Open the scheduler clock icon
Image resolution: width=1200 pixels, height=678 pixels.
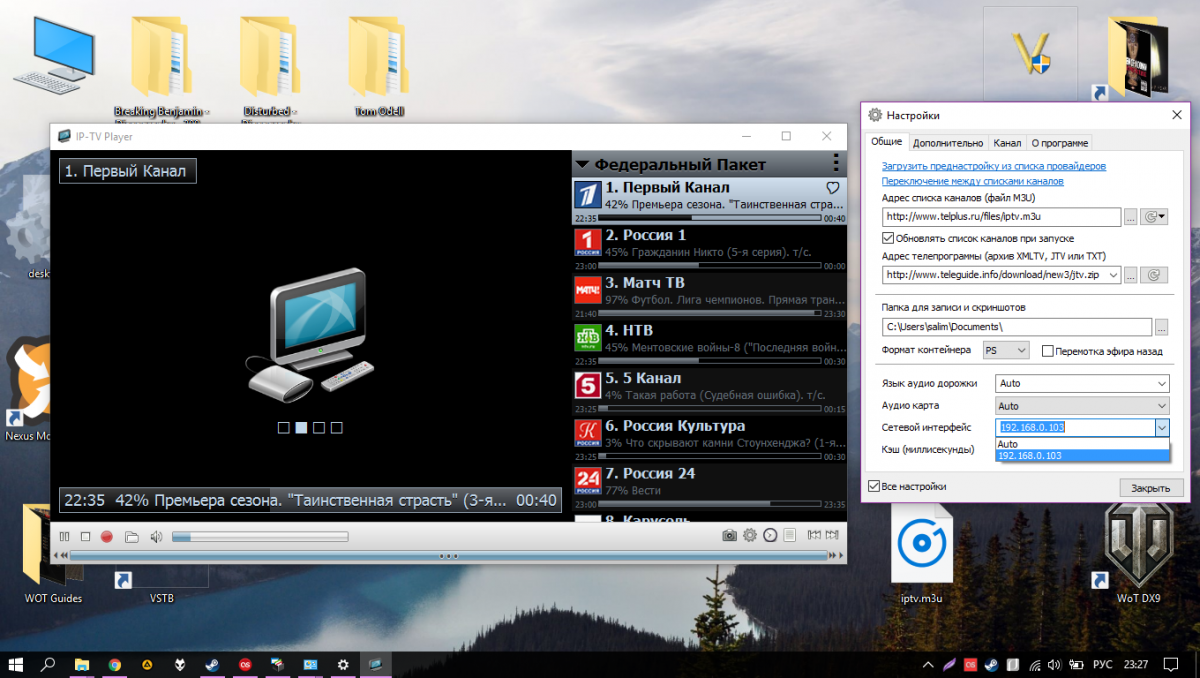click(770, 536)
